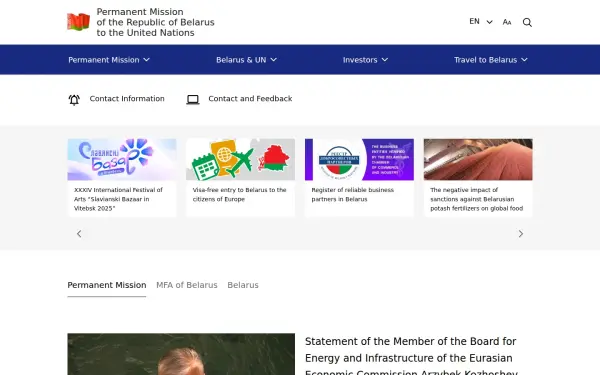
Task: Select the Permanent Mission news tab
Action: [107, 285]
